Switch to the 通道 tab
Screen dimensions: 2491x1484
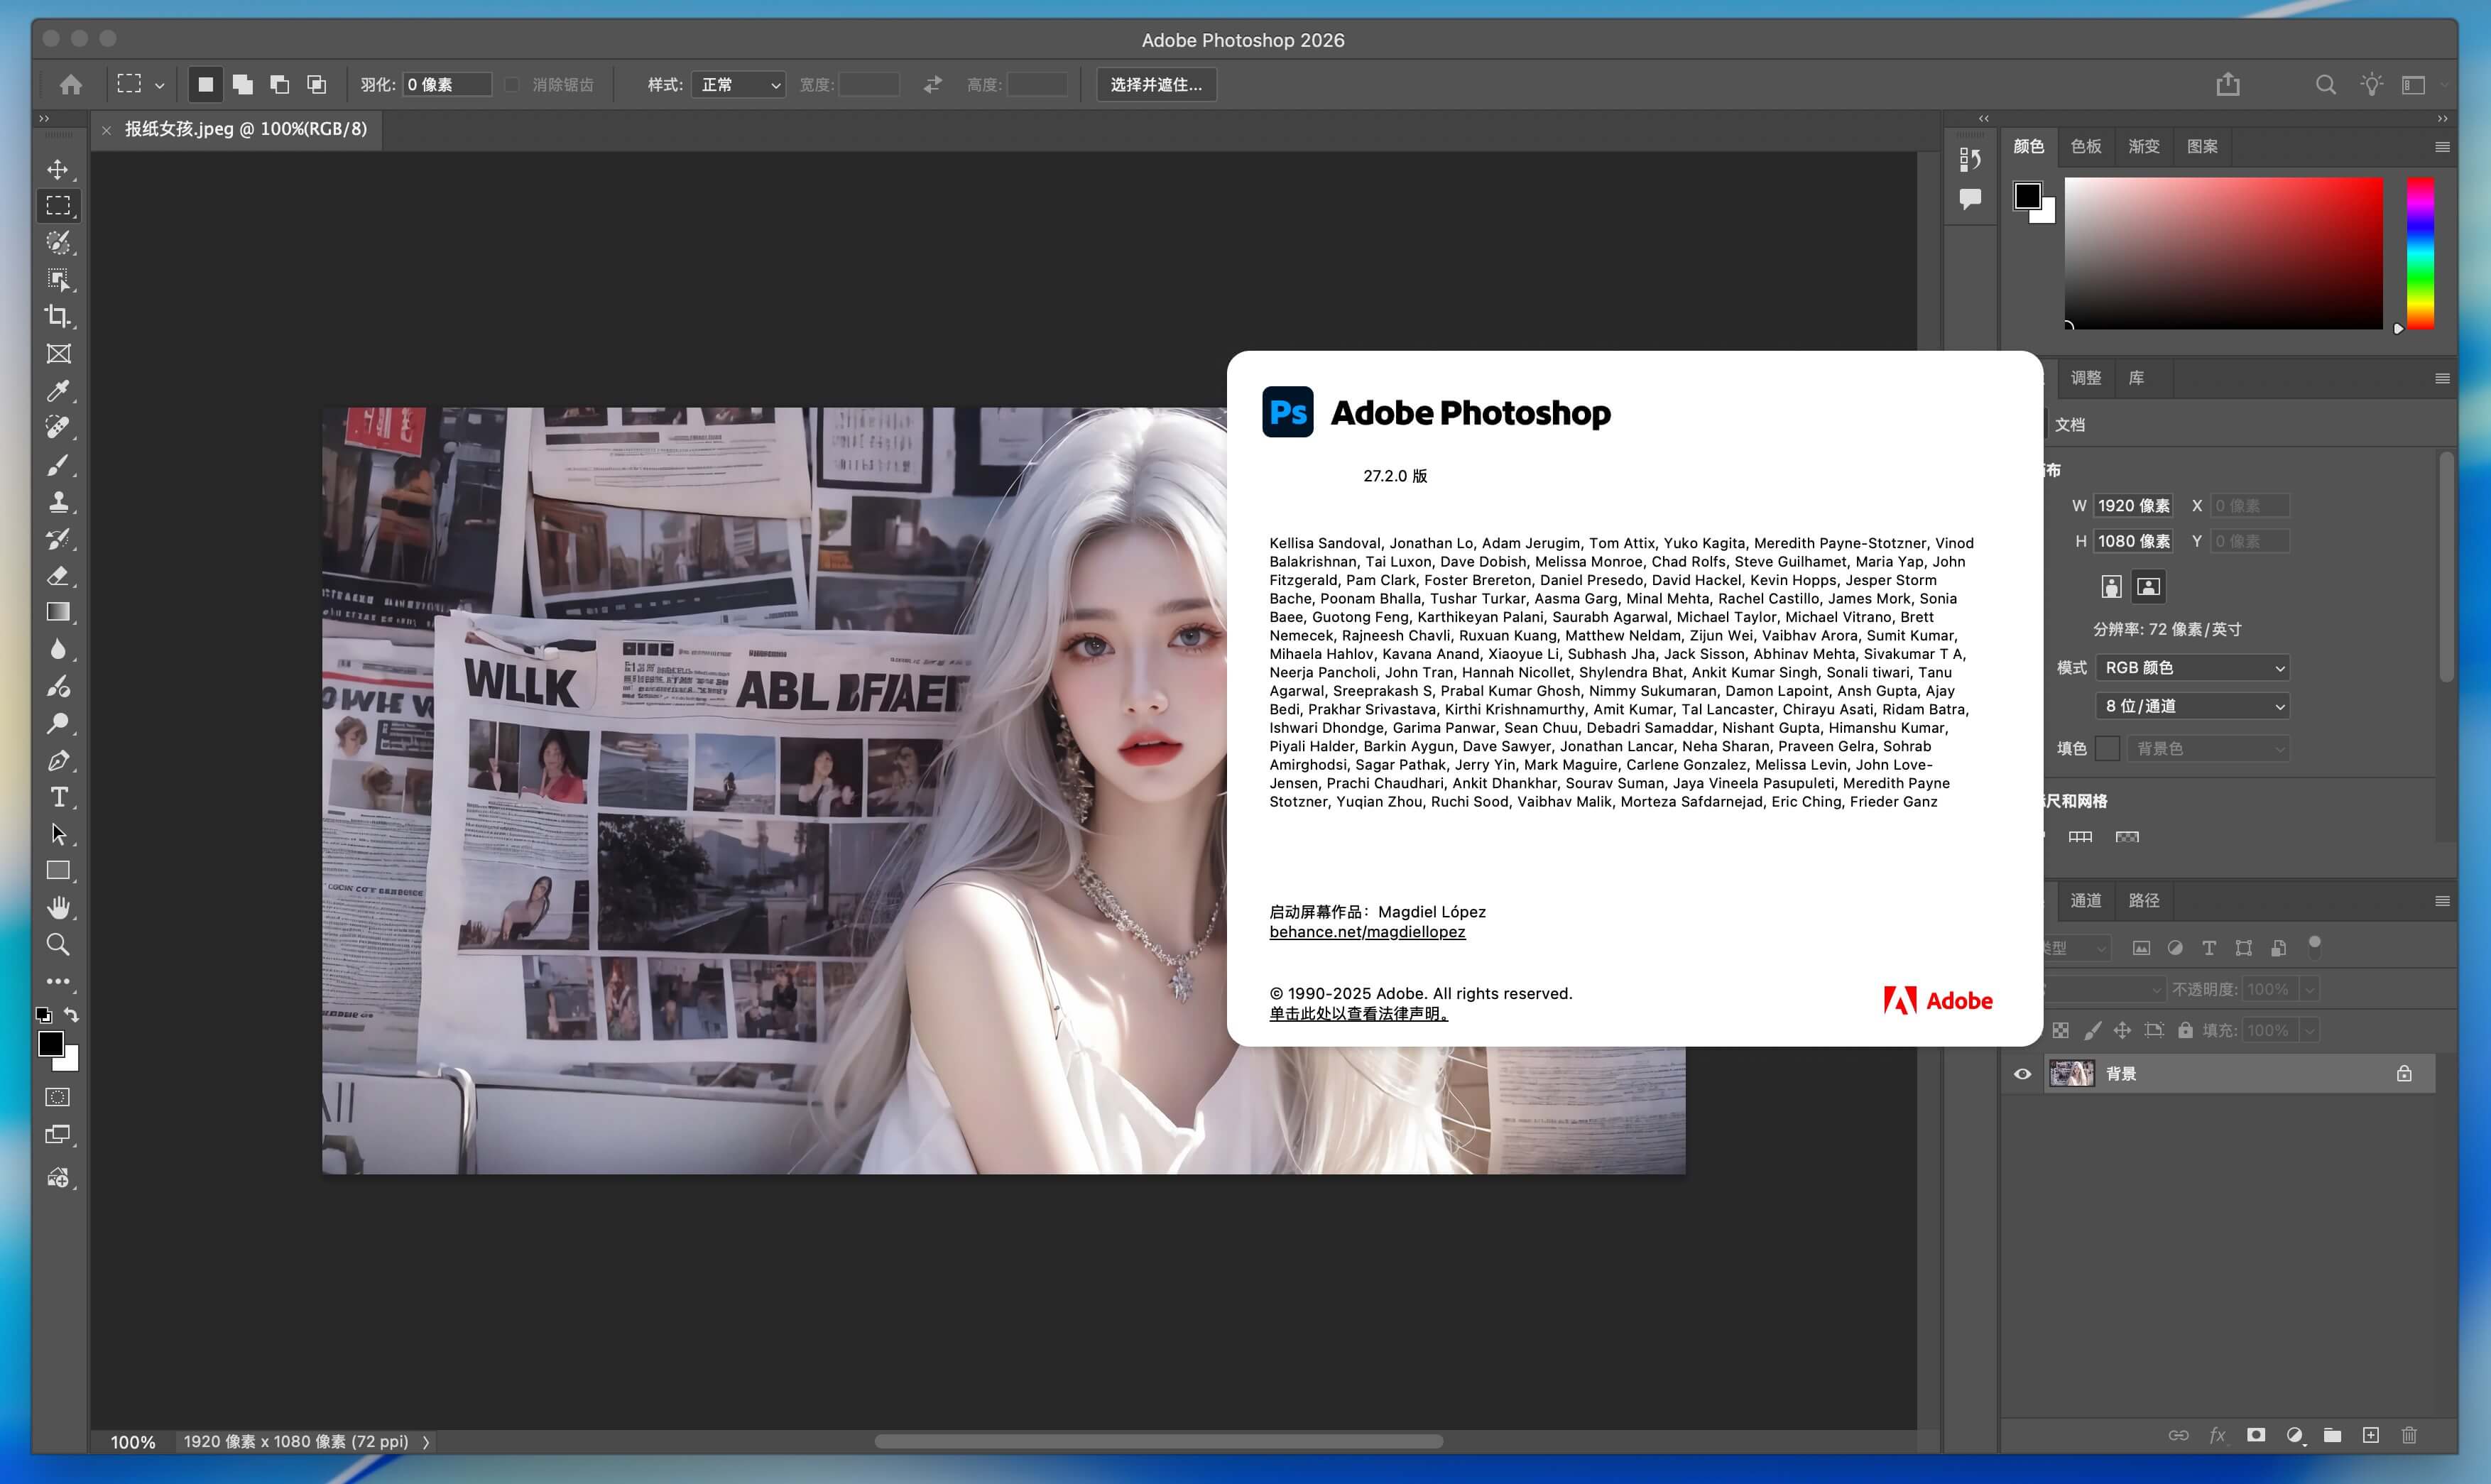(2085, 900)
